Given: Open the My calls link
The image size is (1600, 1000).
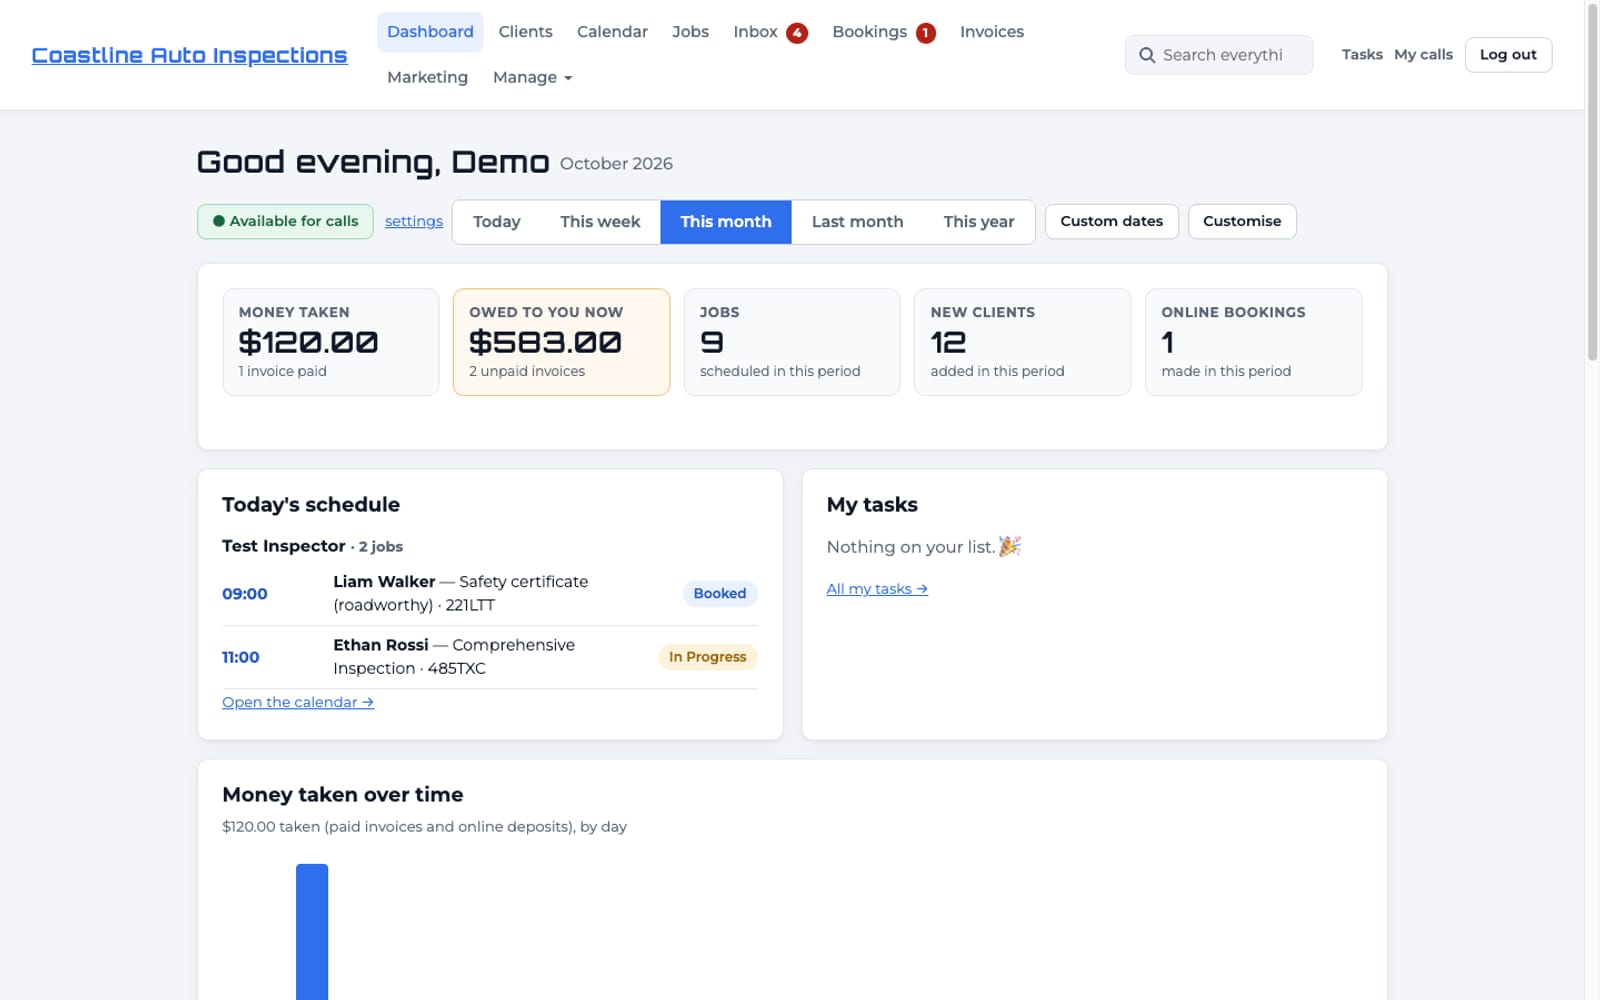Looking at the screenshot, I should [x=1423, y=55].
